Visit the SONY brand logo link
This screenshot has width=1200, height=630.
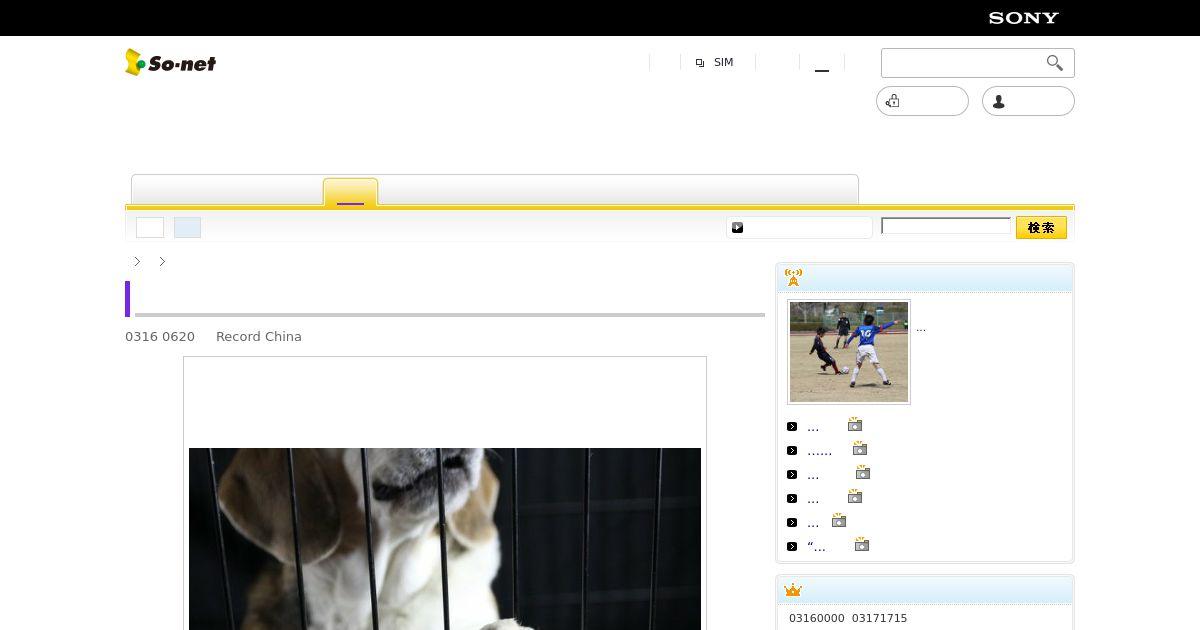click(x=1023, y=18)
